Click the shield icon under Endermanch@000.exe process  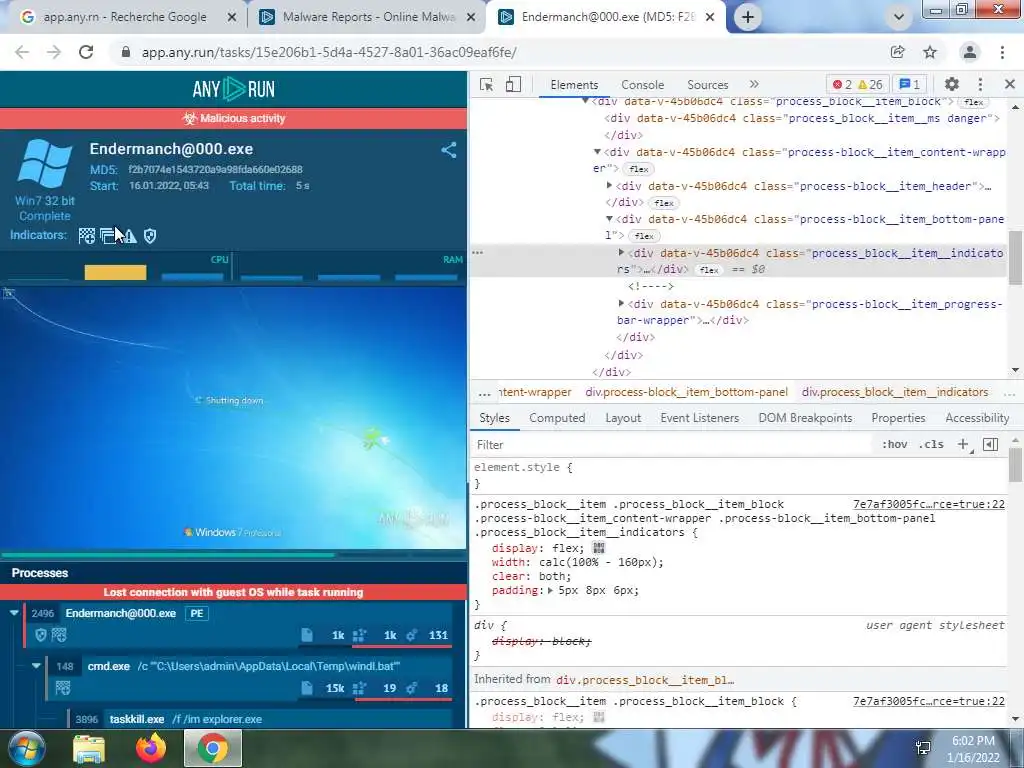pos(40,635)
